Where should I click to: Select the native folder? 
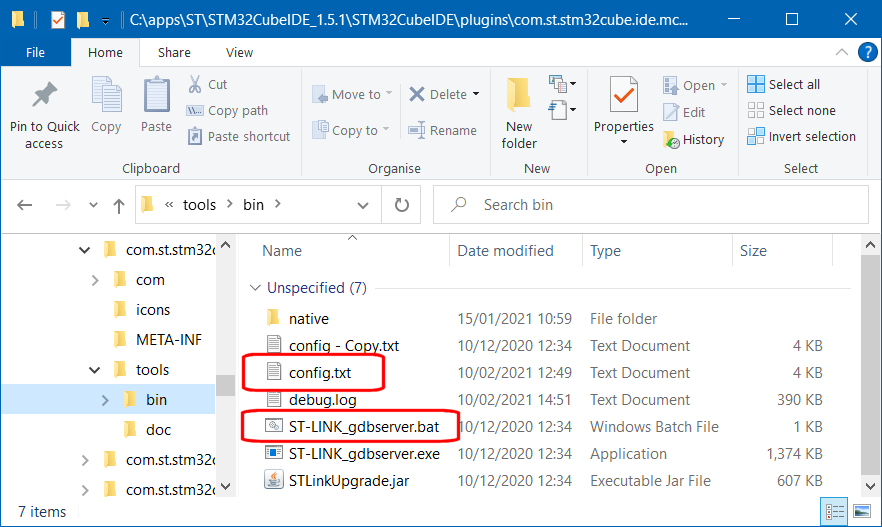[309, 319]
